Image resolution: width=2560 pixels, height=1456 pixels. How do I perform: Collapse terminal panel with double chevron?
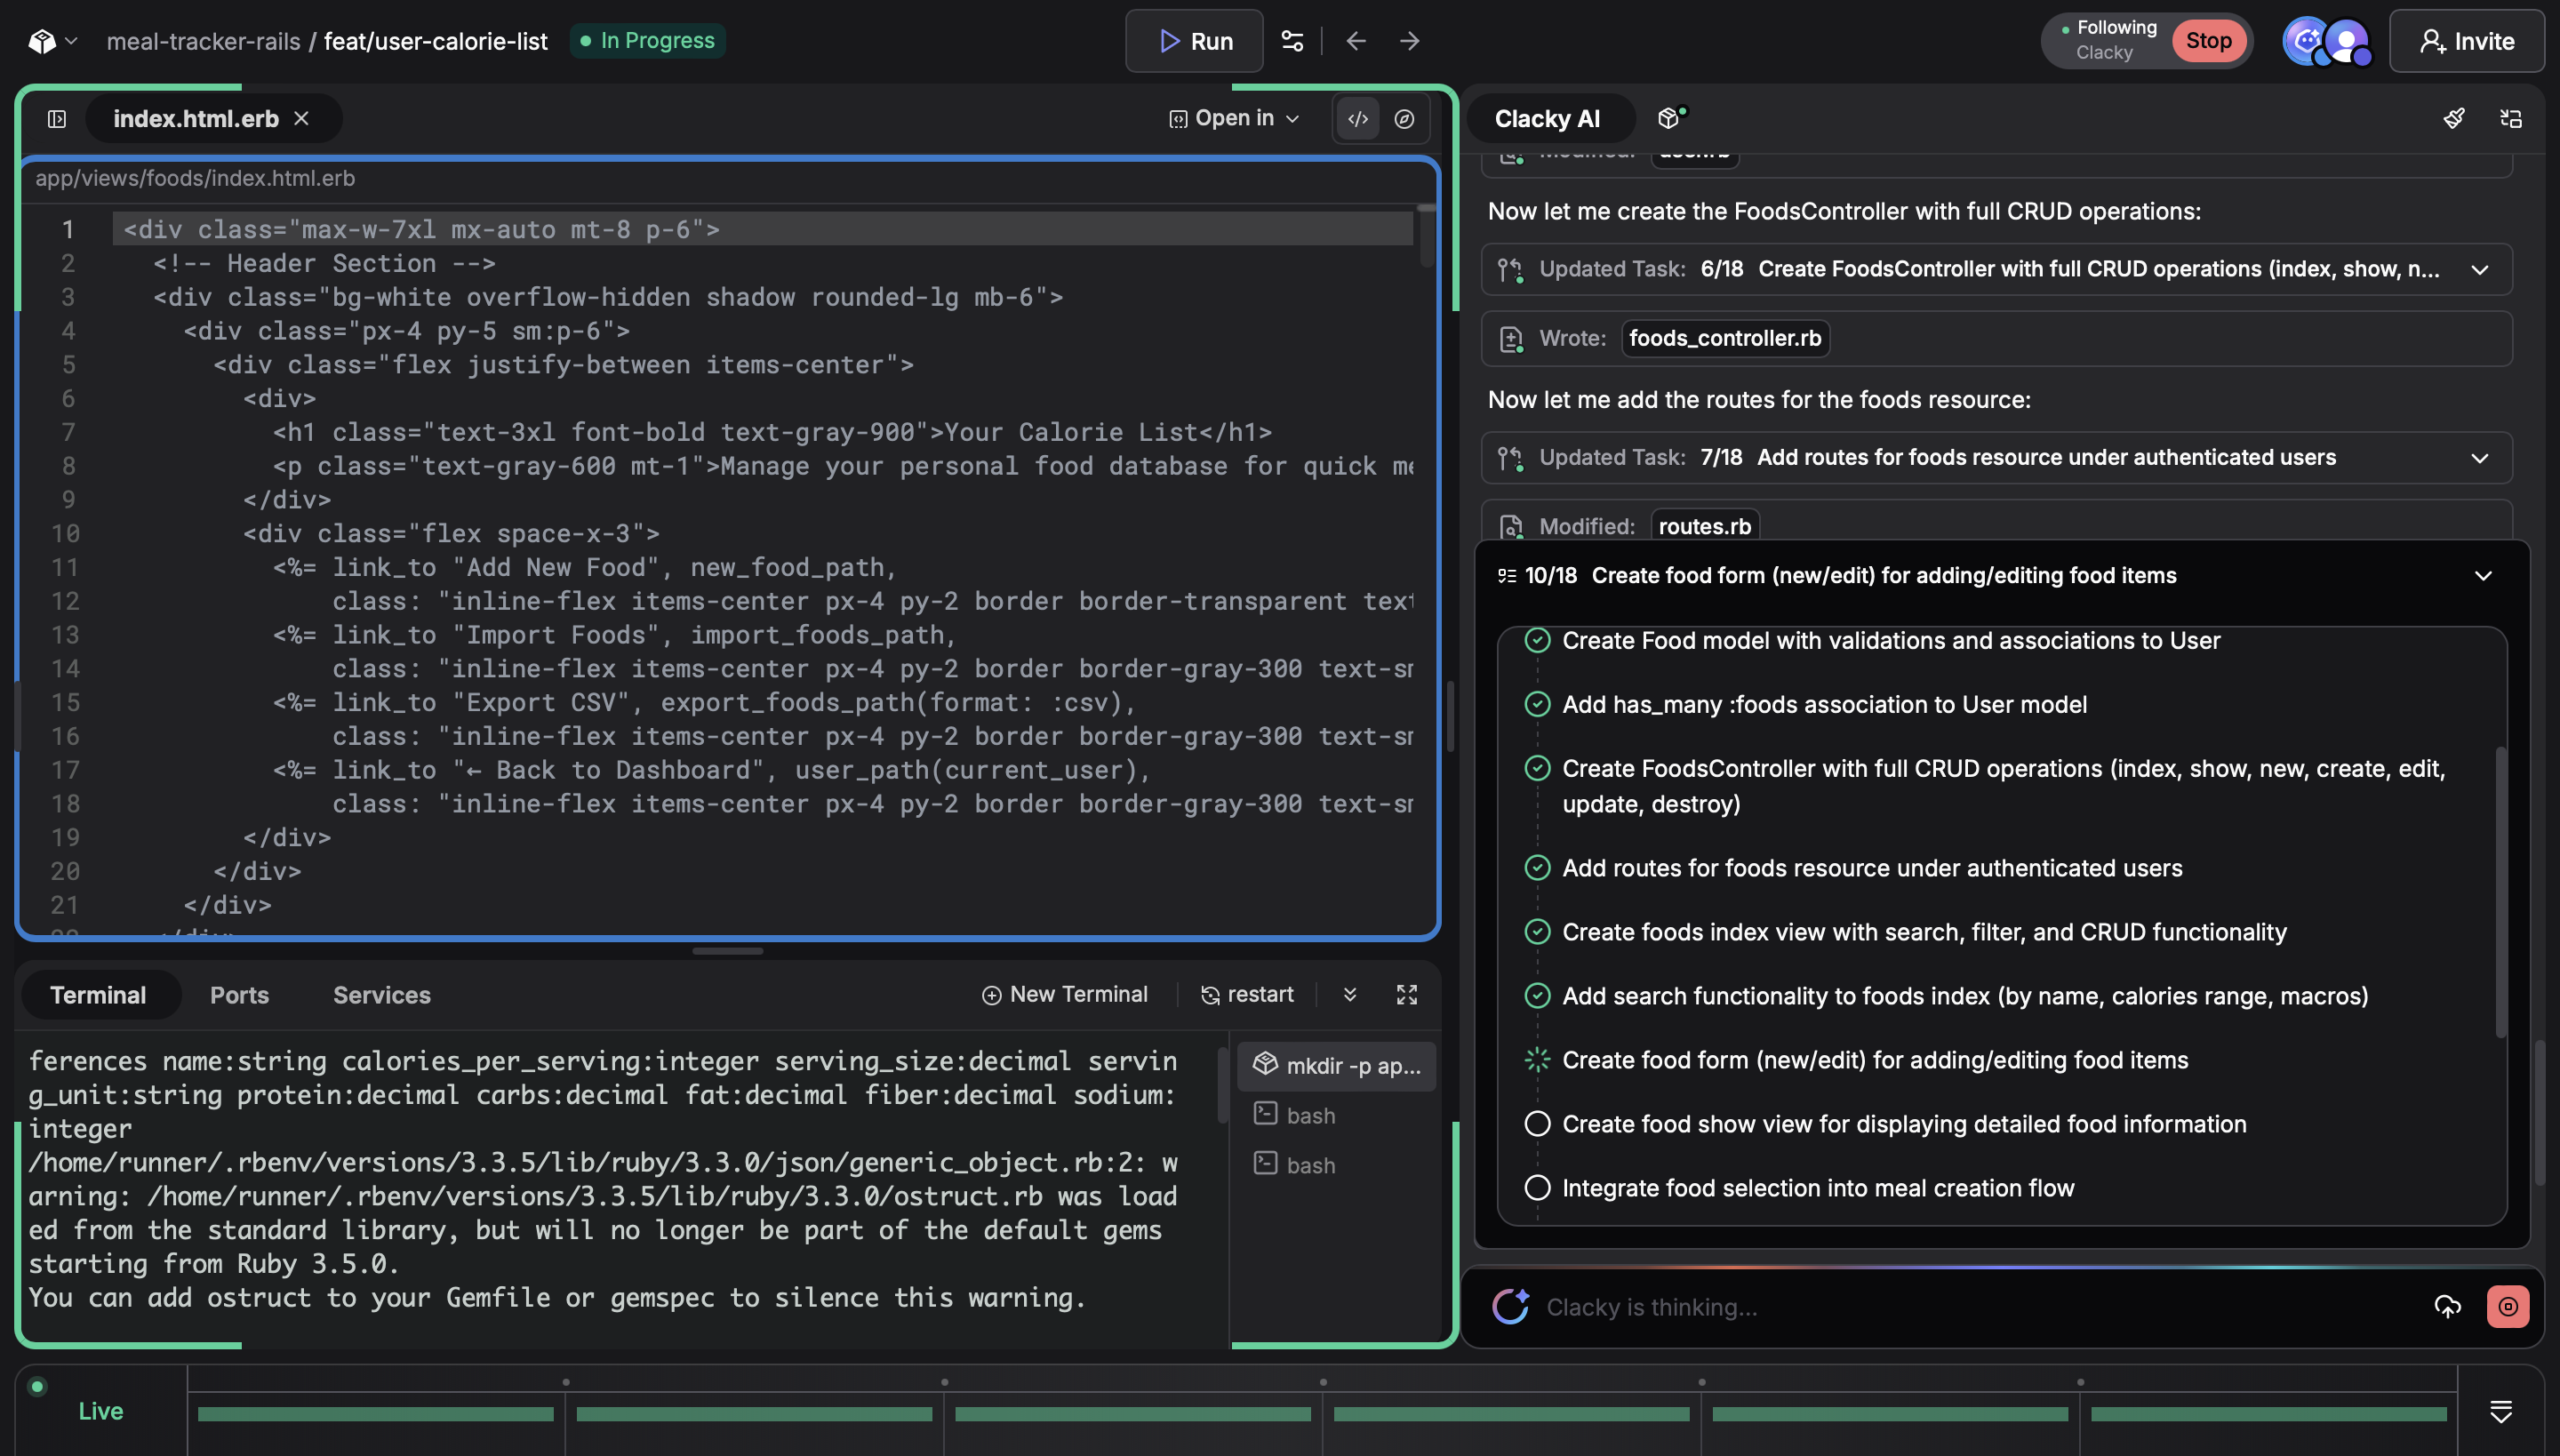1350,995
